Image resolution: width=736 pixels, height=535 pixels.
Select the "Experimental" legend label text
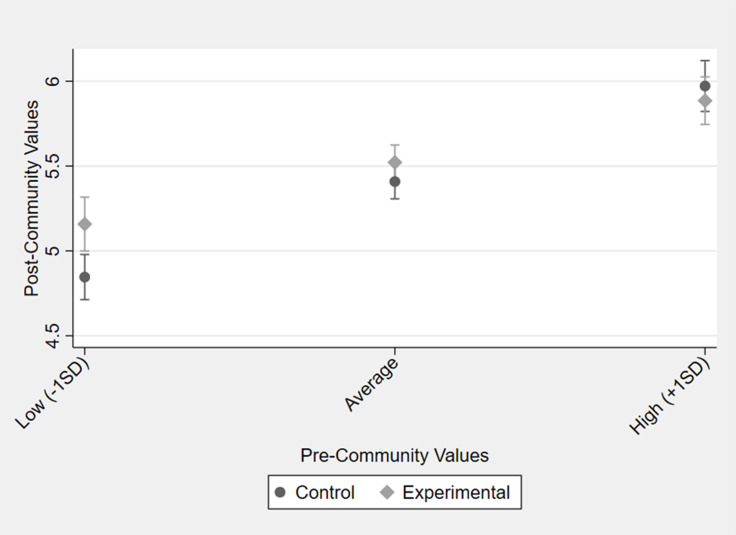pos(456,492)
